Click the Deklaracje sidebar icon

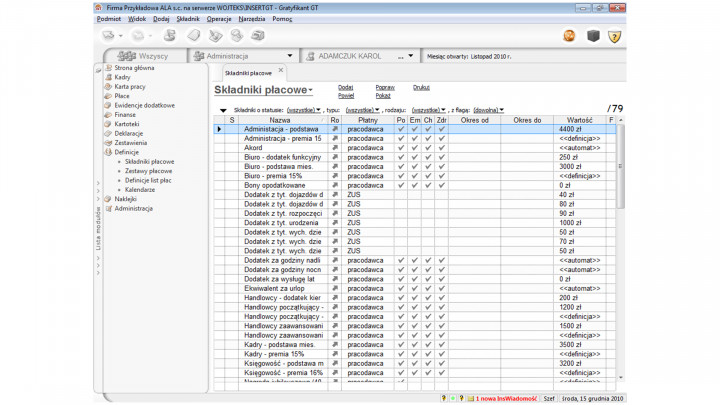[x=109, y=134]
